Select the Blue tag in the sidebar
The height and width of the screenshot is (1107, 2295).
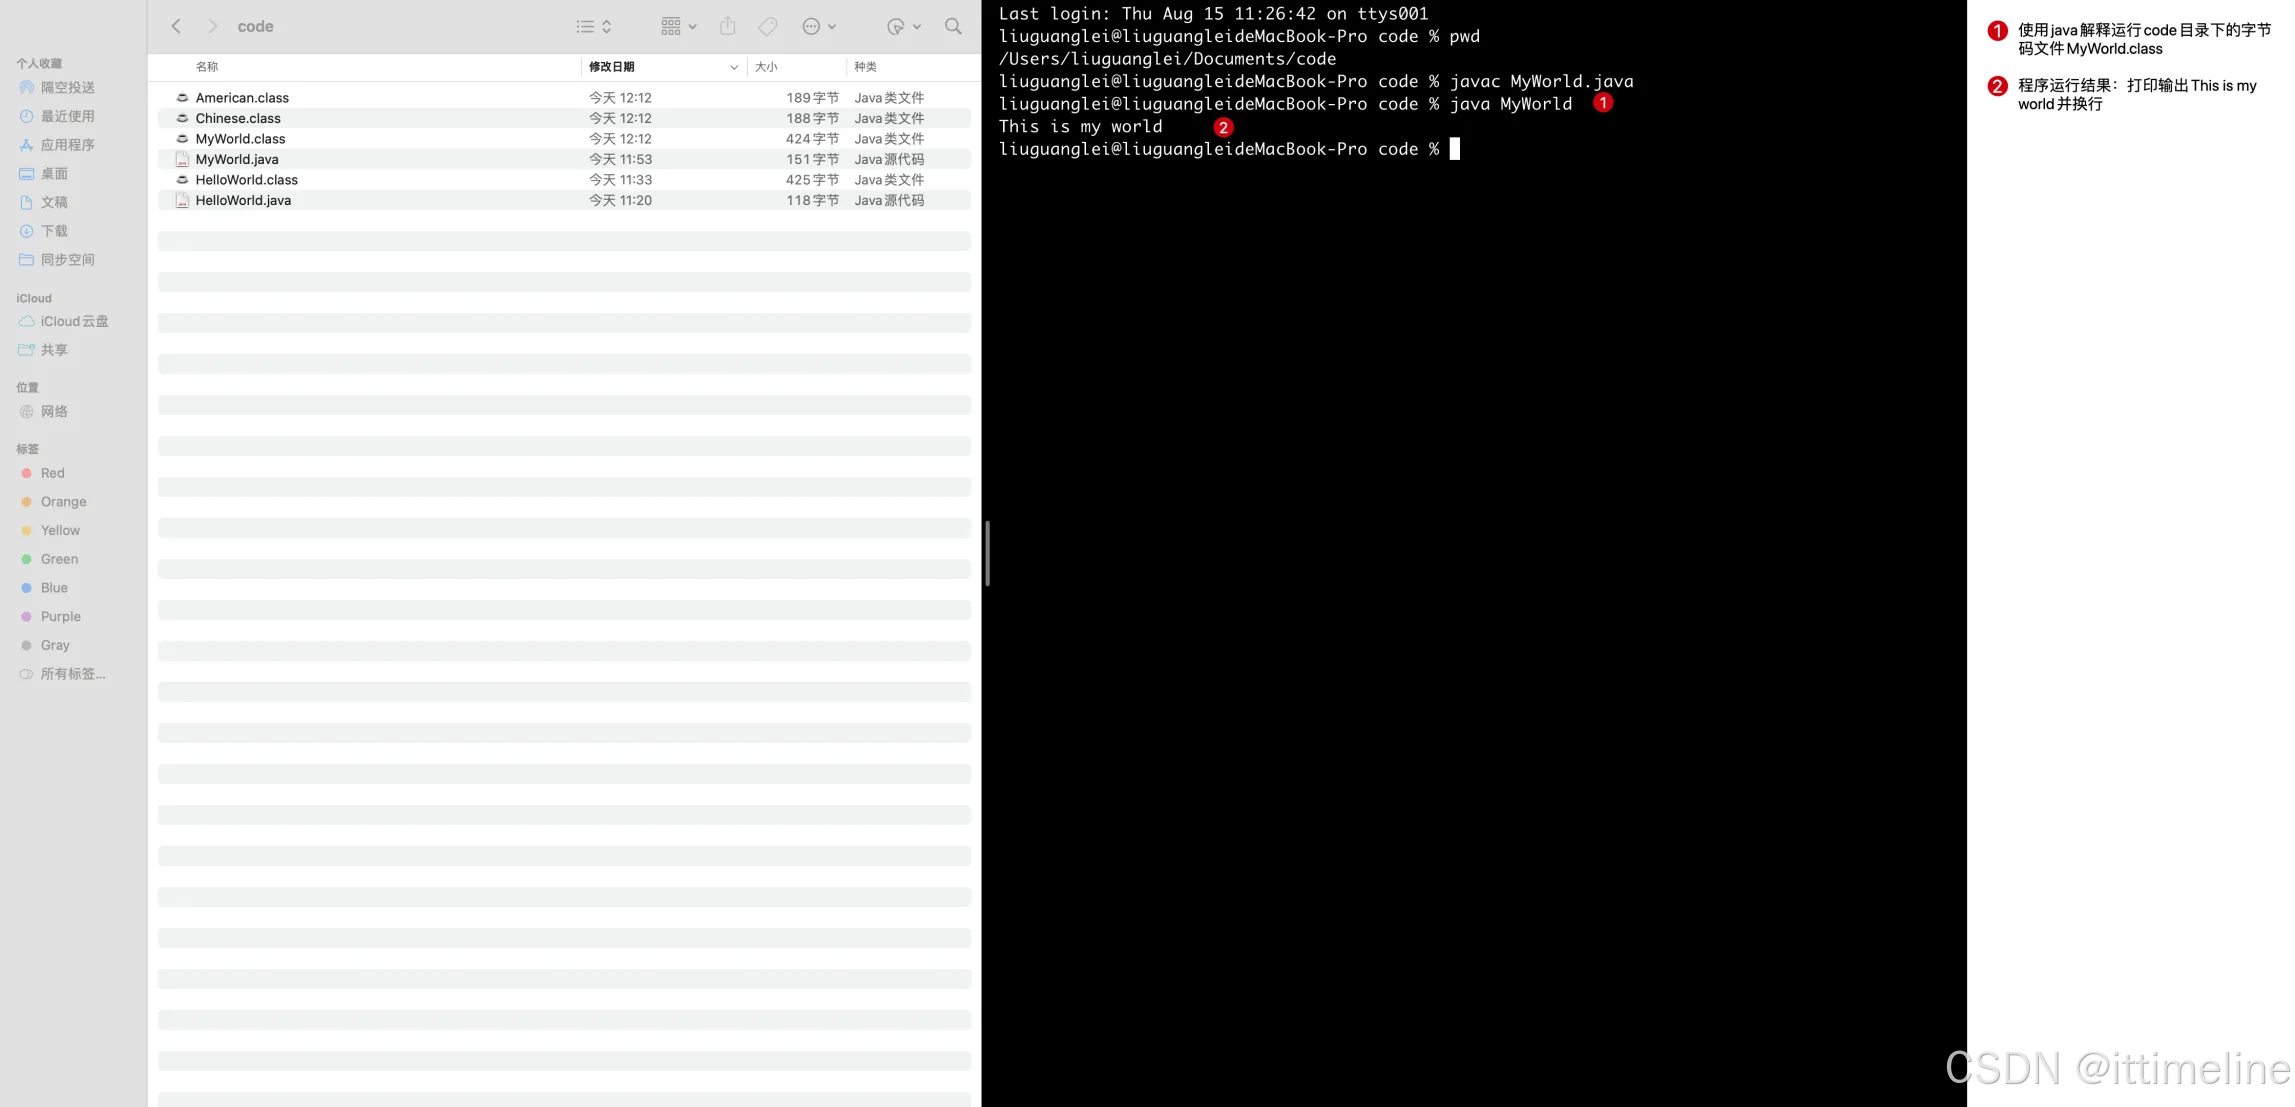(x=54, y=588)
